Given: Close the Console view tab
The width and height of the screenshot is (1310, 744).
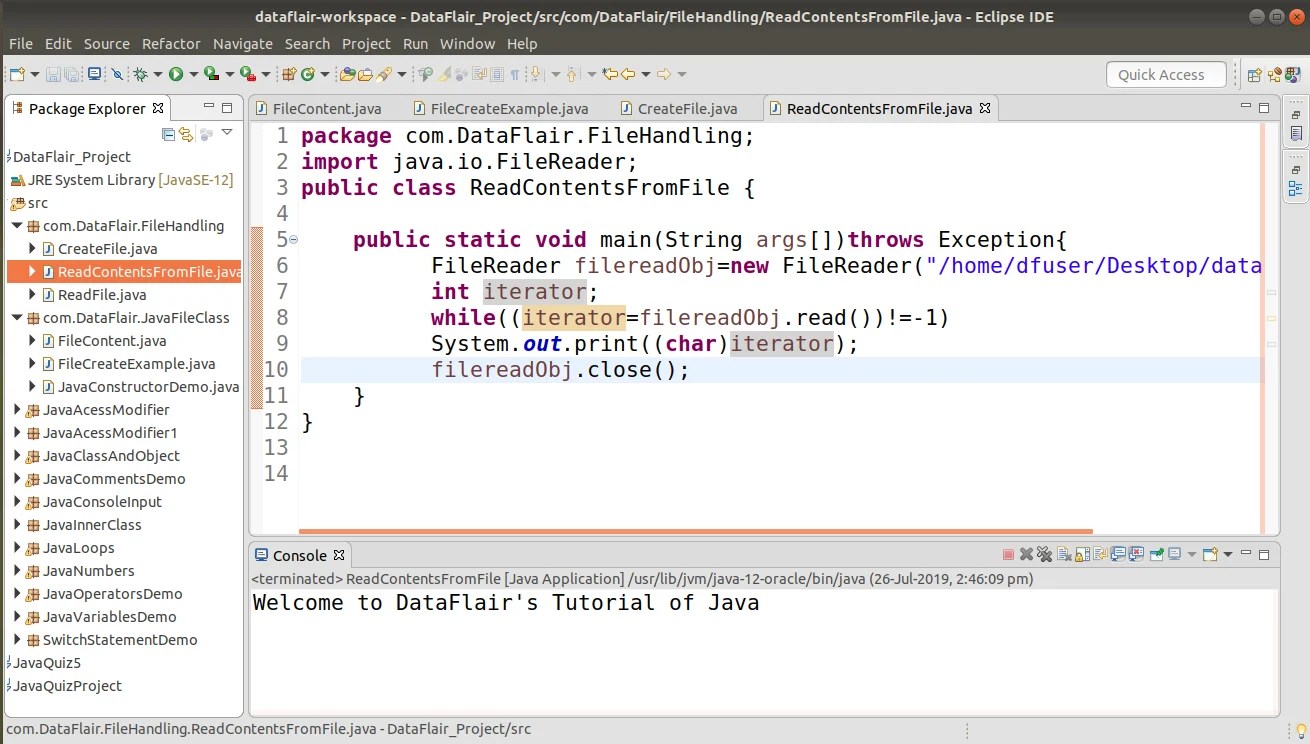Looking at the screenshot, I should tap(339, 555).
